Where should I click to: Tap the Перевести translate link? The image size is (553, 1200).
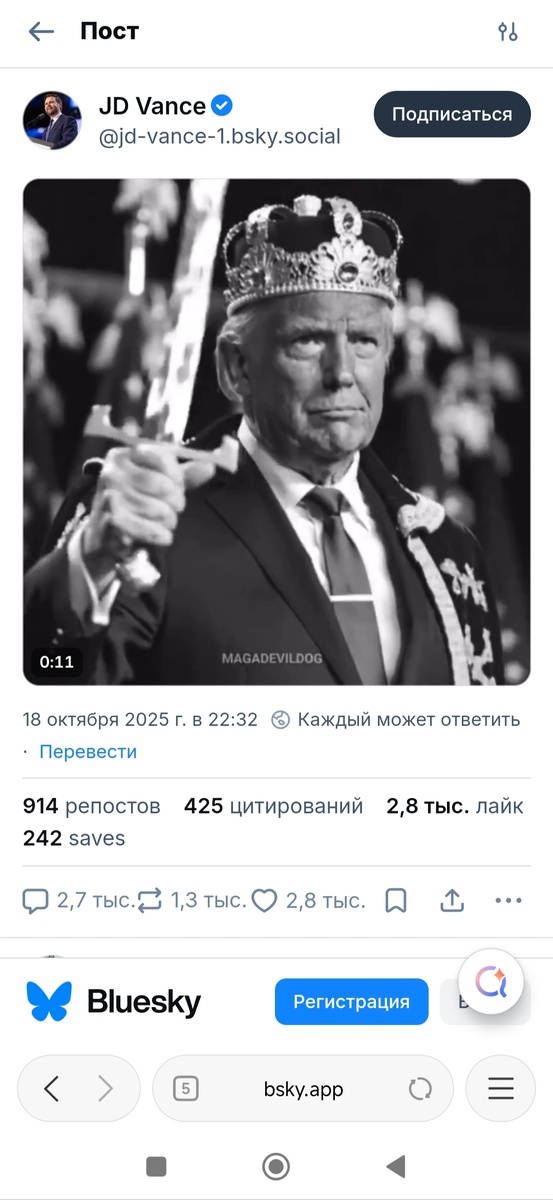click(88, 752)
